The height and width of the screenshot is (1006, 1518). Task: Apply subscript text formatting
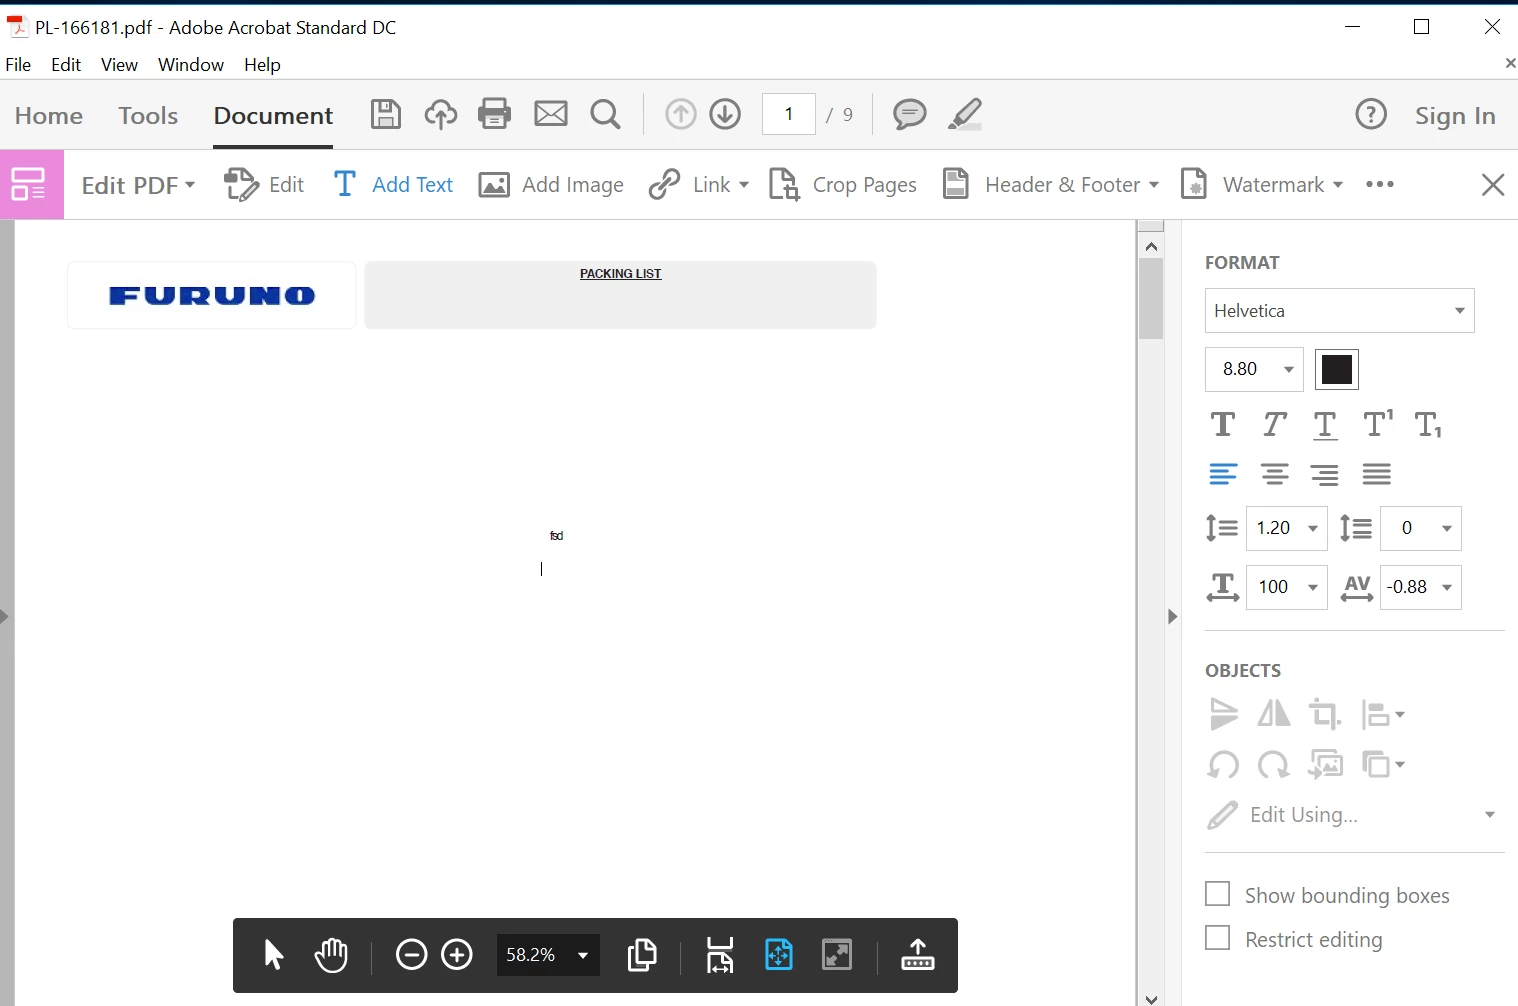[1428, 425]
